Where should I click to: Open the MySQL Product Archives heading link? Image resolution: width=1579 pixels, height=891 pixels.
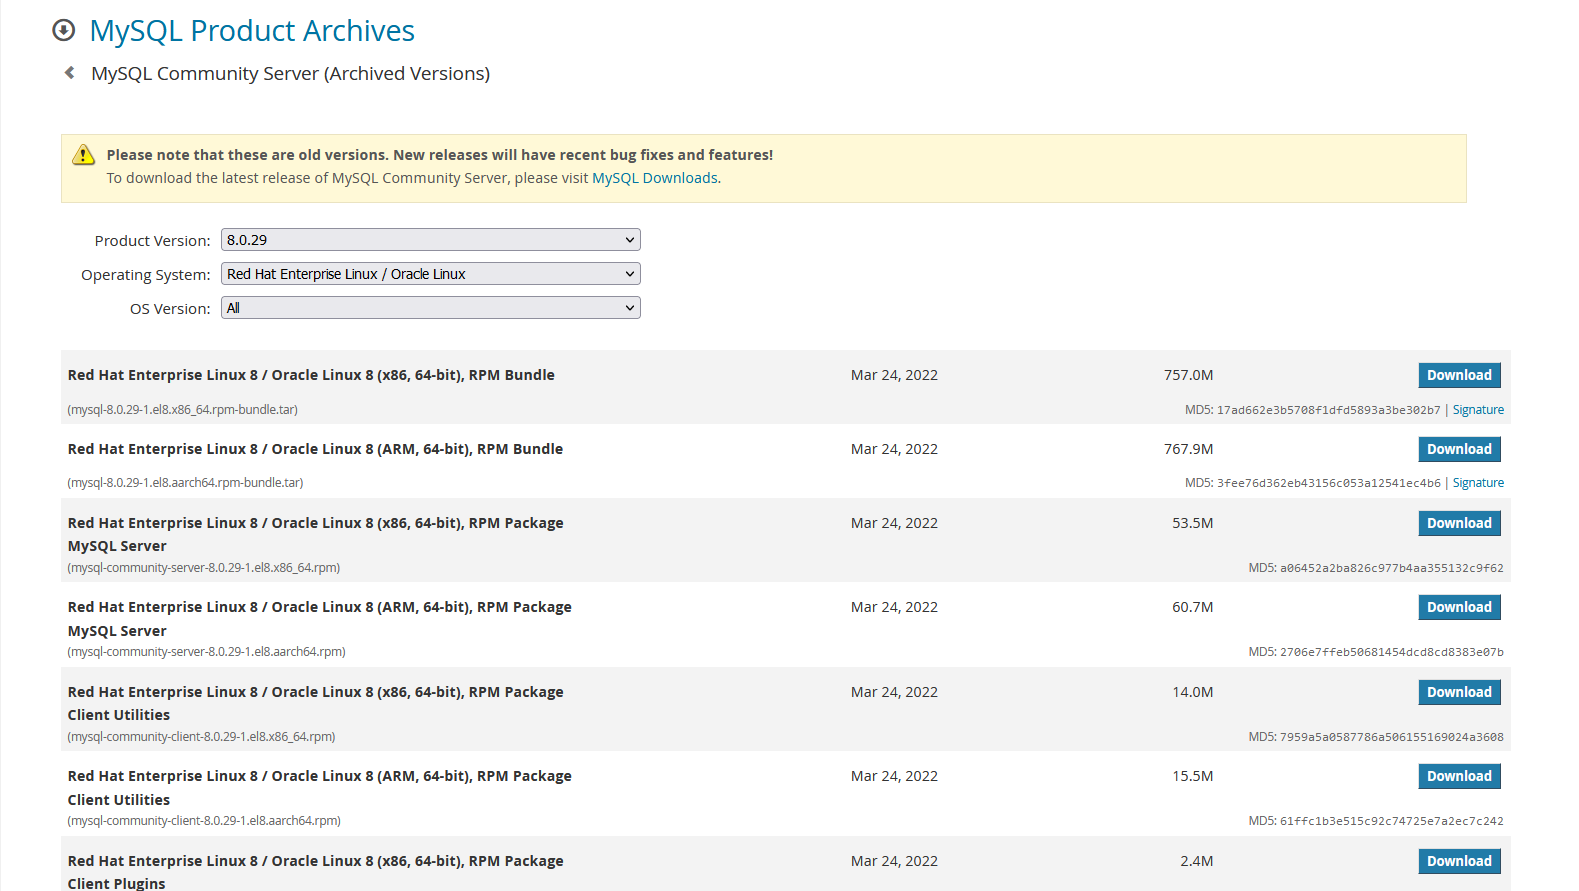pyautogui.click(x=252, y=31)
